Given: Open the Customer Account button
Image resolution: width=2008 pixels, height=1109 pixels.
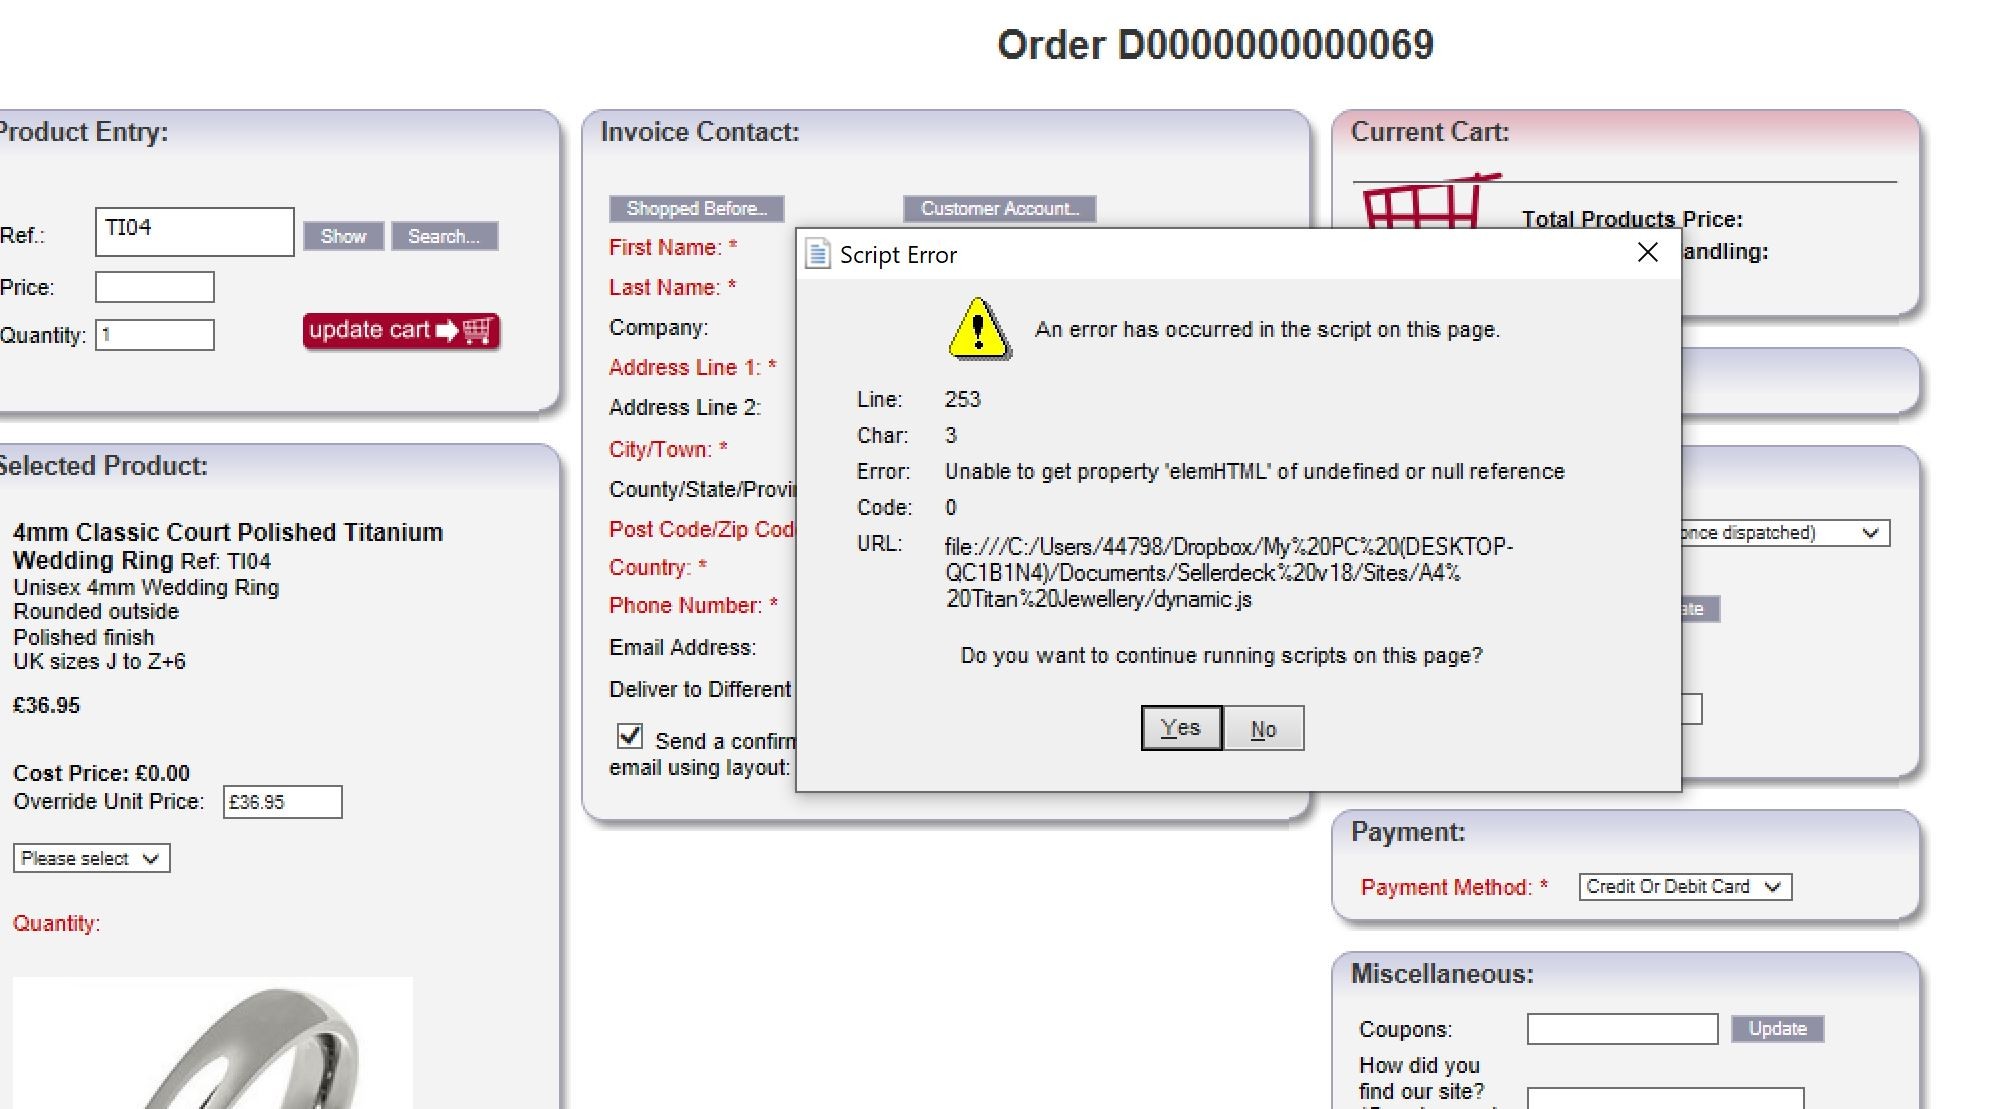Looking at the screenshot, I should (x=999, y=208).
